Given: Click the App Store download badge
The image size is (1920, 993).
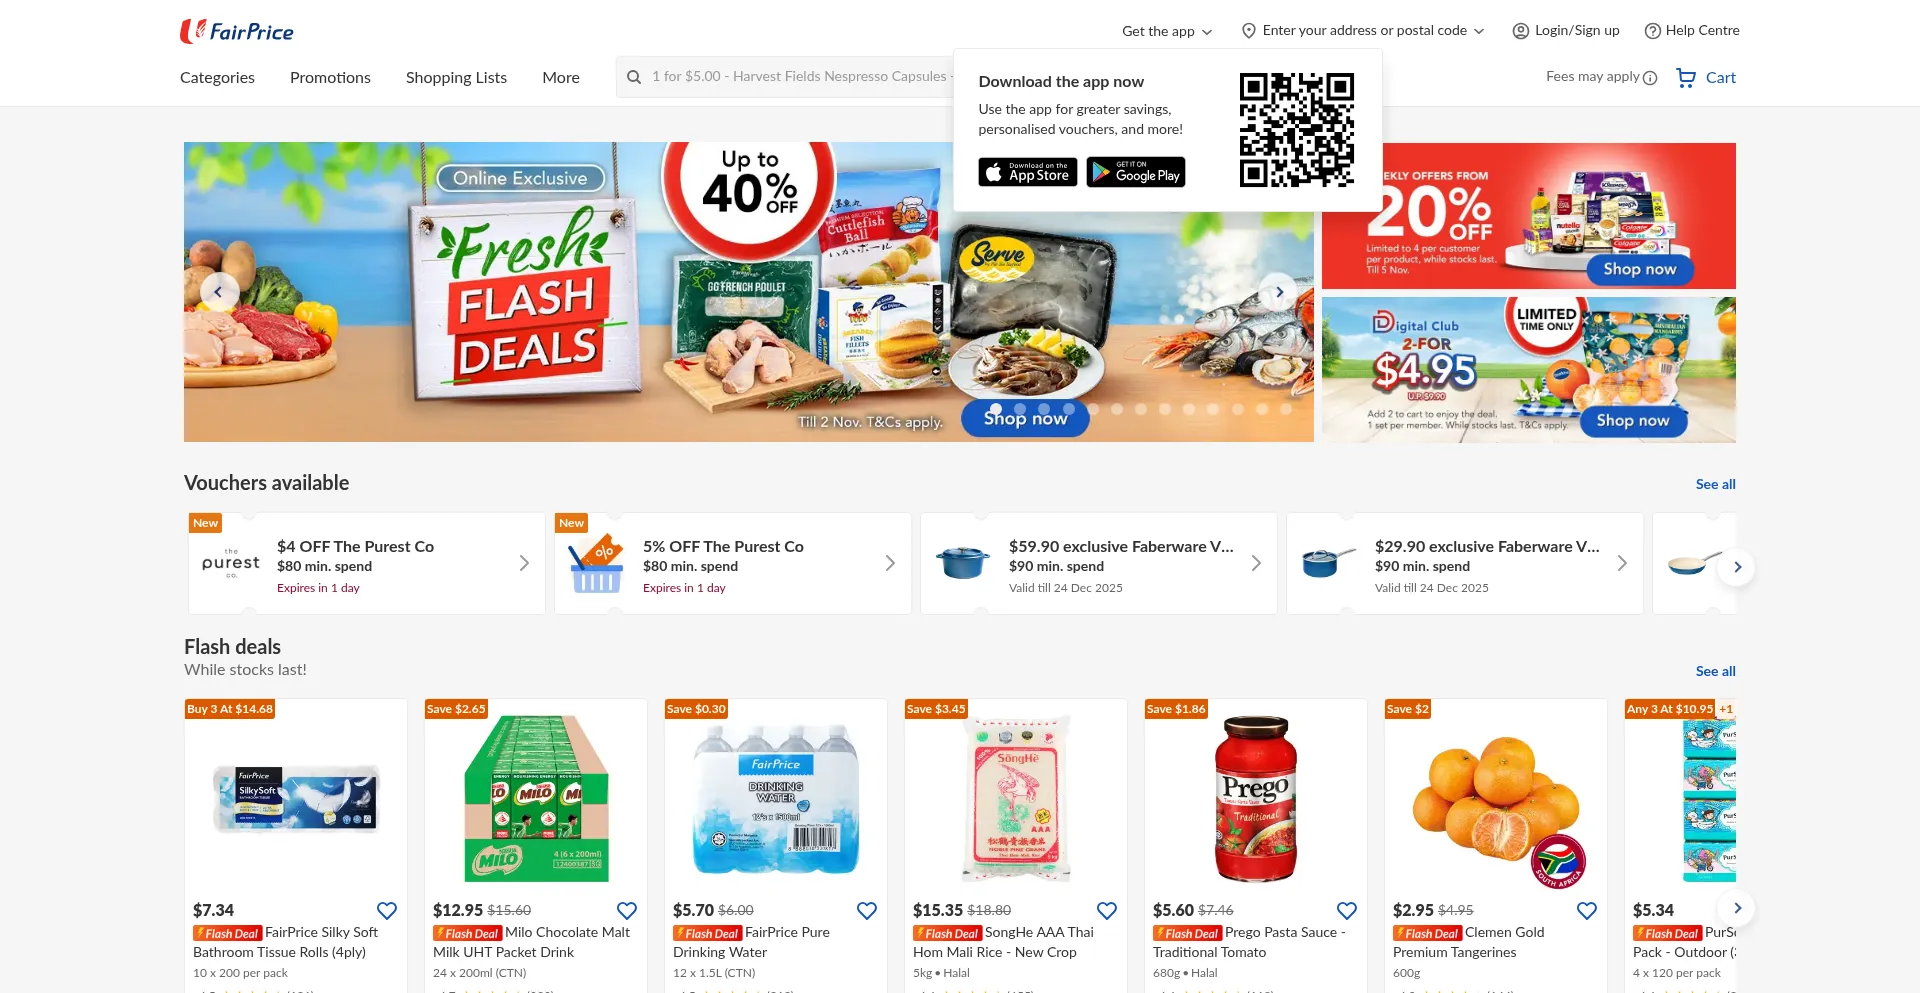Looking at the screenshot, I should 1027,172.
